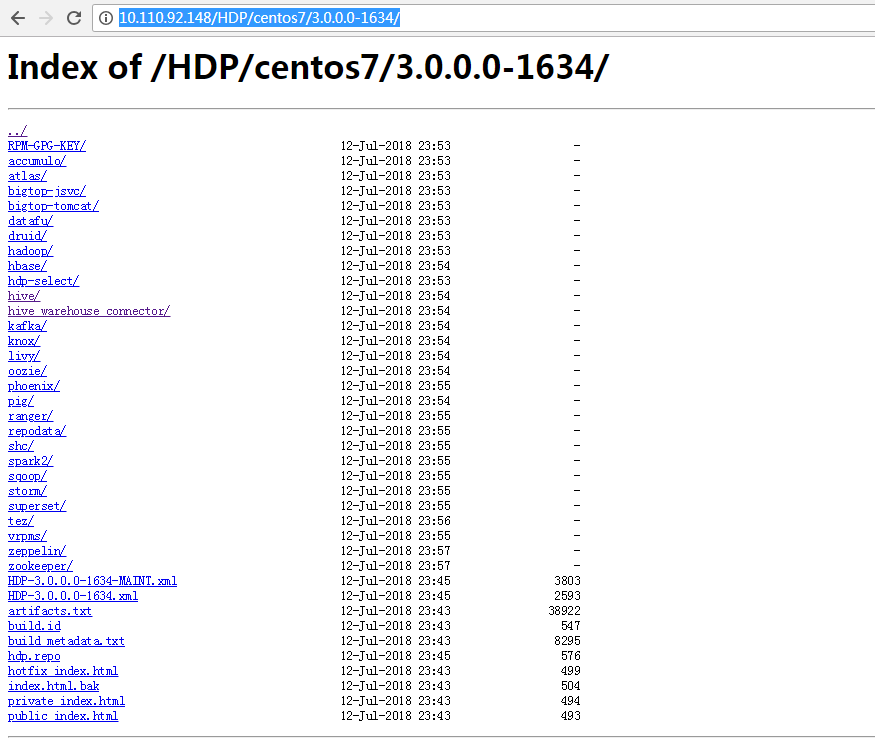Click file size value 8295
Screen dimensions: 875x741
point(568,642)
